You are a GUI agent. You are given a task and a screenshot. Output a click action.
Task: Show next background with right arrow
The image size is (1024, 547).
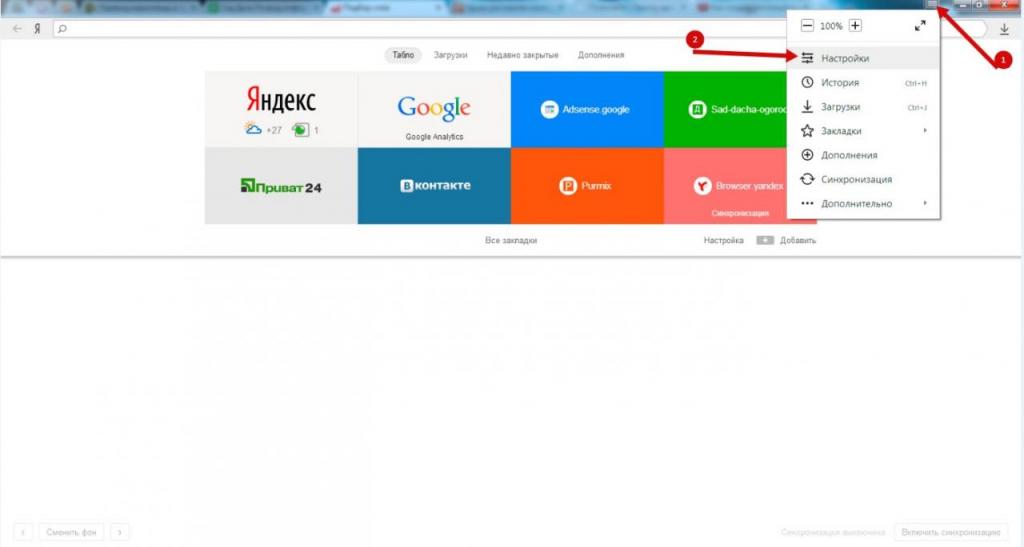tap(120, 532)
